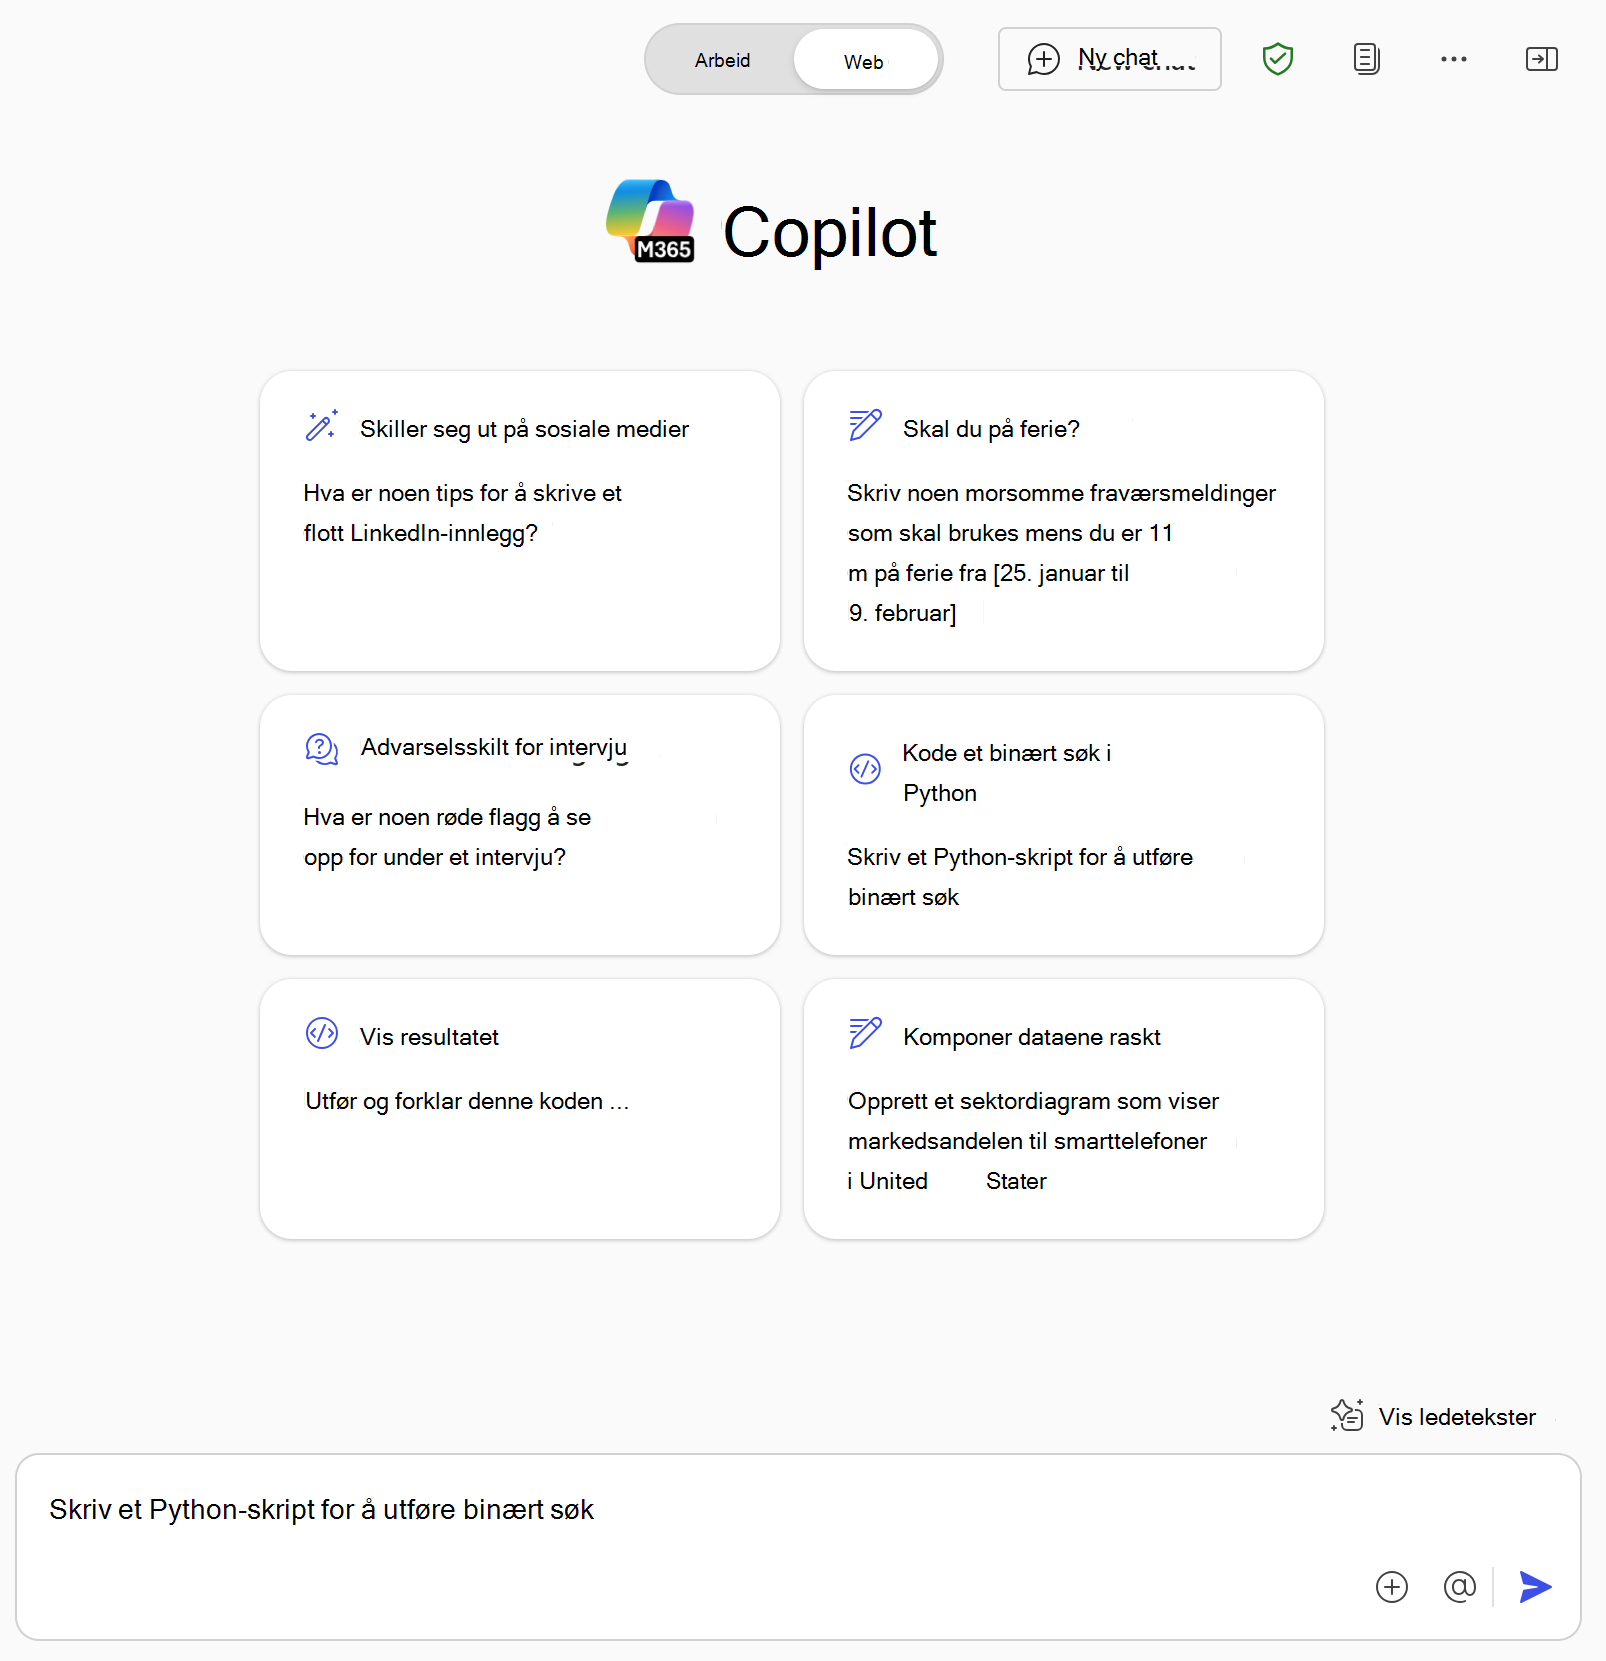Start a new chat with Ny chat
Viewport: 1606px width, 1661px height.
(1109, 59)
